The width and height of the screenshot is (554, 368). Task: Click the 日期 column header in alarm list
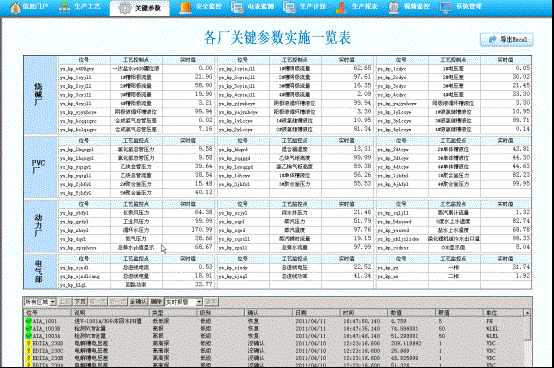pyautogui.click(x=317, y=313)
